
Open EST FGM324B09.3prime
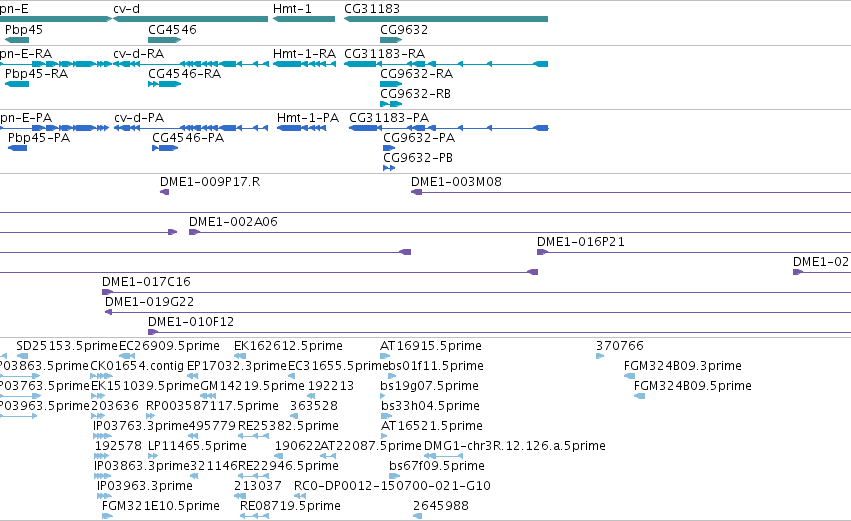click(630, 376)
